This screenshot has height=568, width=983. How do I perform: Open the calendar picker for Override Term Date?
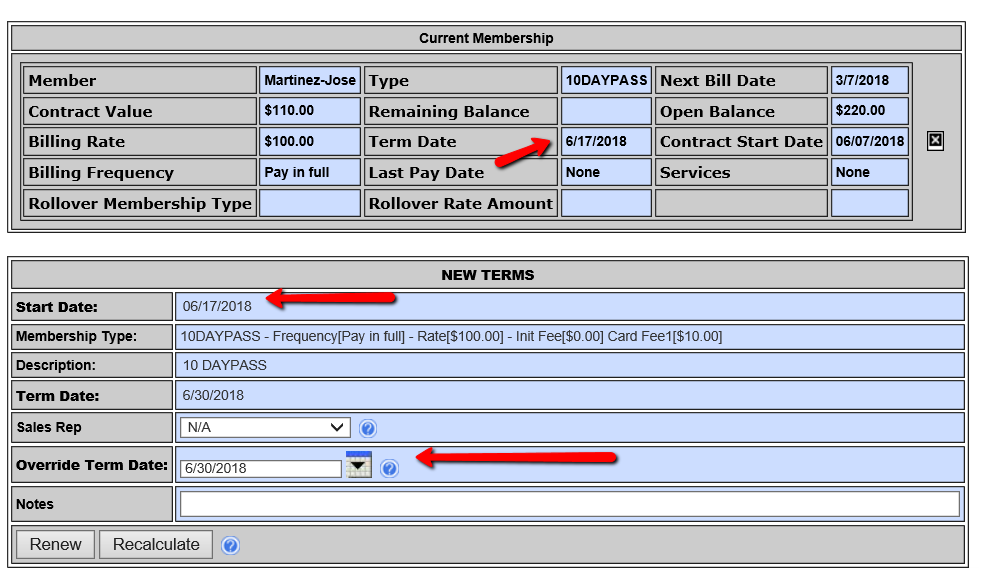coord(358,465)
